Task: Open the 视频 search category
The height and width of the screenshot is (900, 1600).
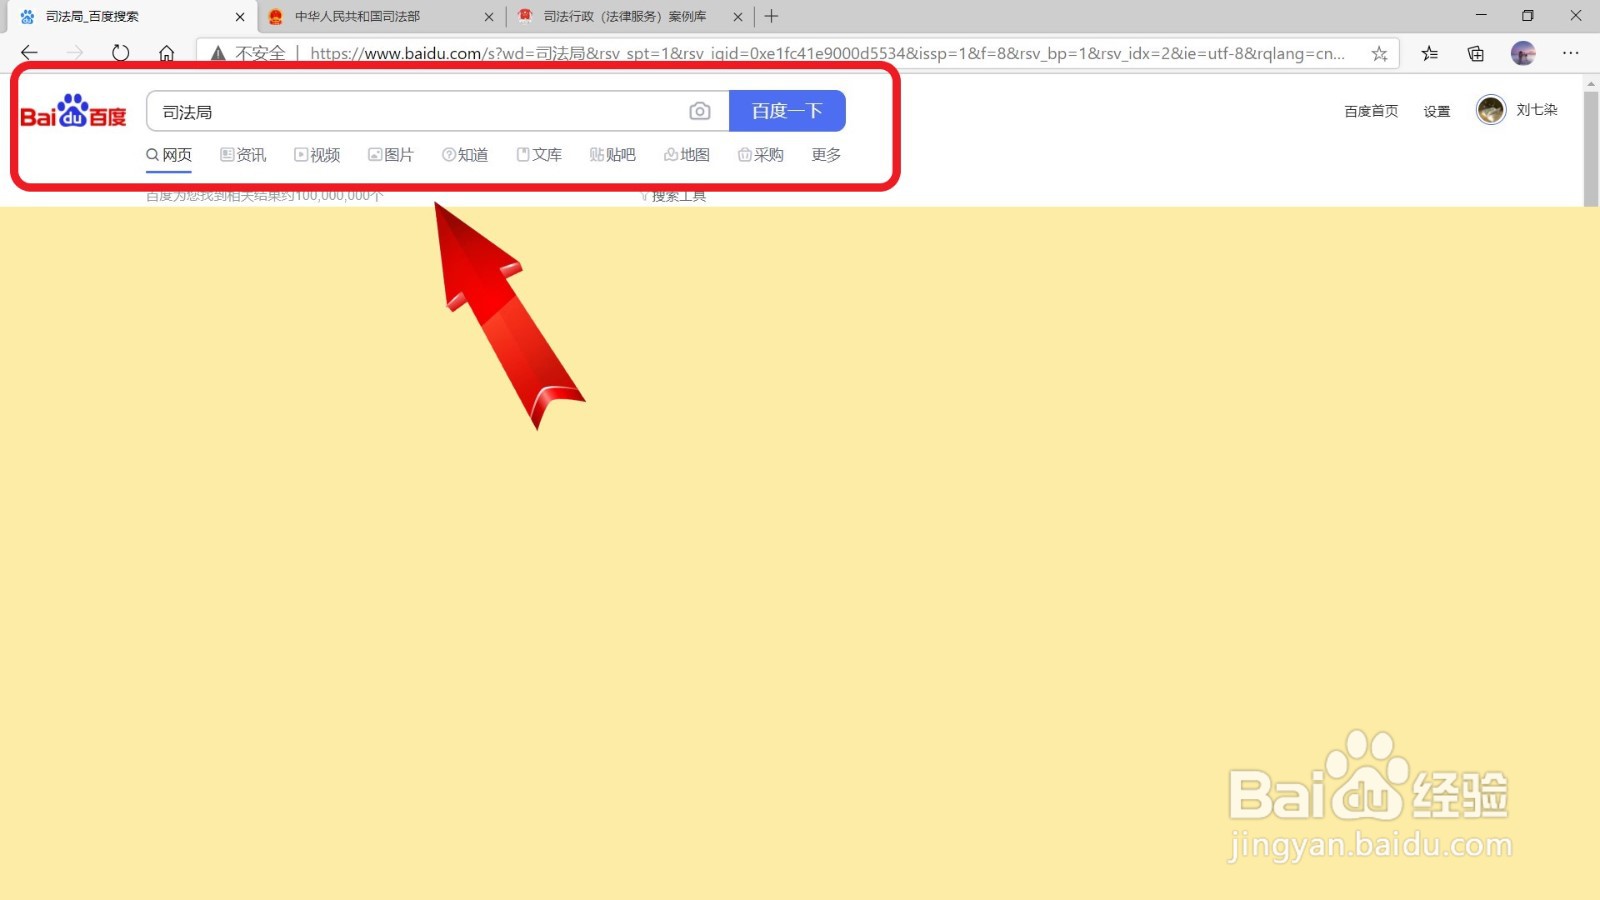Action: pyautogui.click(x=317, y=155)
